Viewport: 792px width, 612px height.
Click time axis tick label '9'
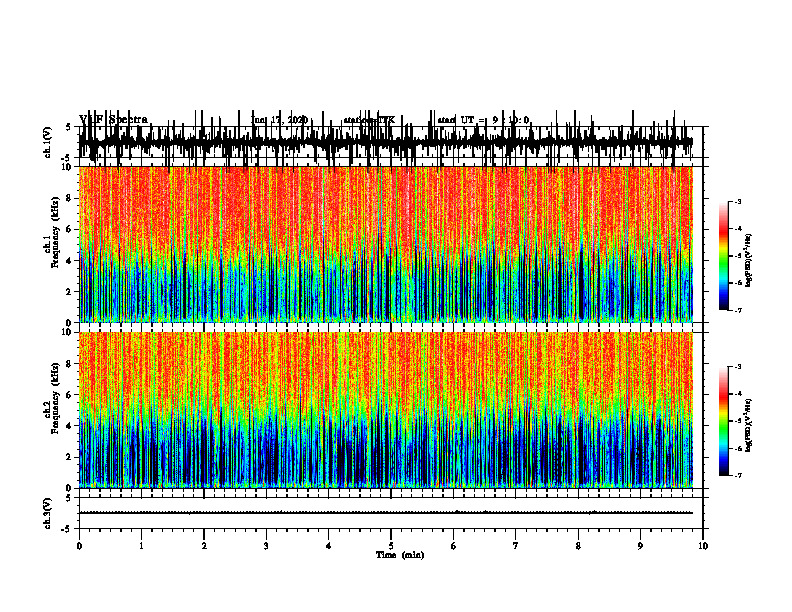click(x=640, y=546)
